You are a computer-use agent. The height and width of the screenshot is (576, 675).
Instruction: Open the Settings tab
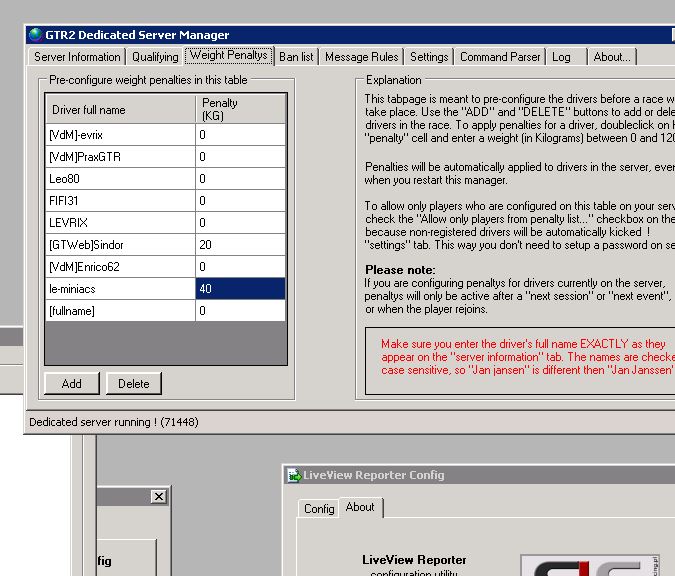tap(429, 57)
